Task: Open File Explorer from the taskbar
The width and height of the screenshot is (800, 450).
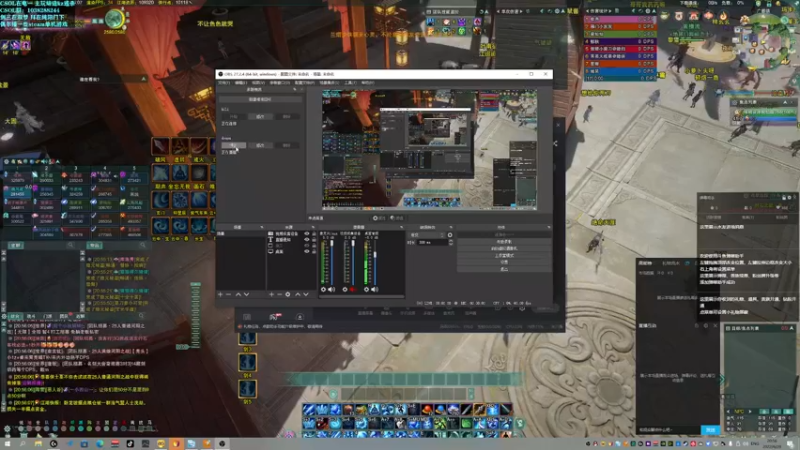Action: pyautogui.click(x=38, y=443)
